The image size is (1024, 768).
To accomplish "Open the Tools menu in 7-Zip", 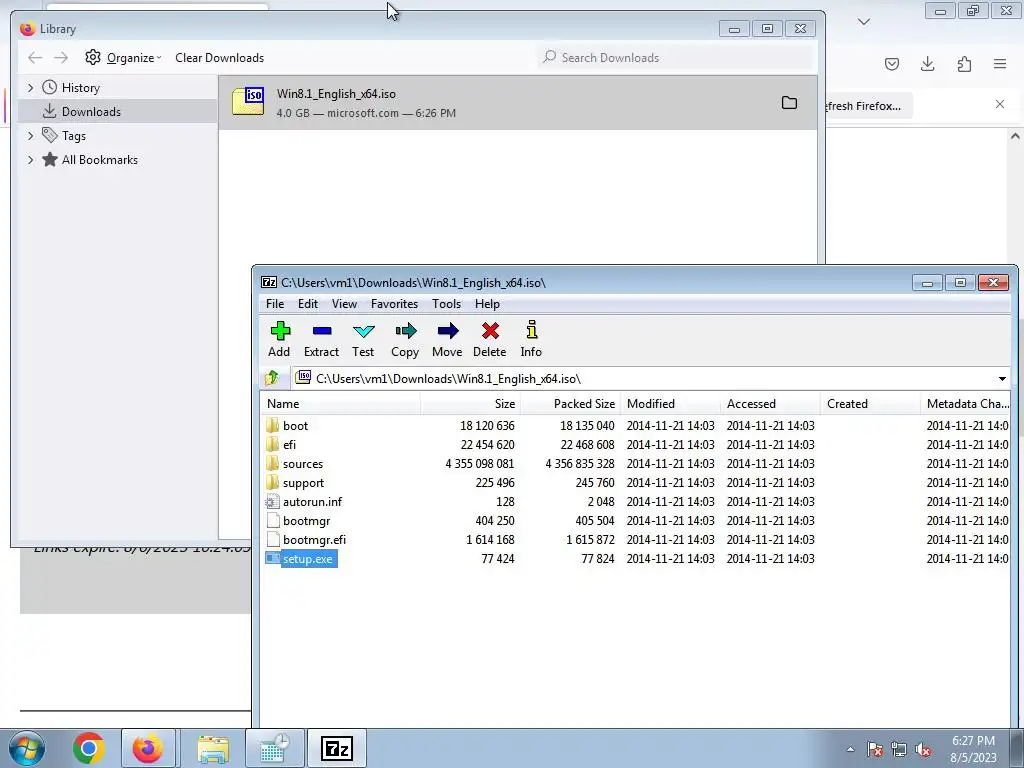I will coord(446,304).
